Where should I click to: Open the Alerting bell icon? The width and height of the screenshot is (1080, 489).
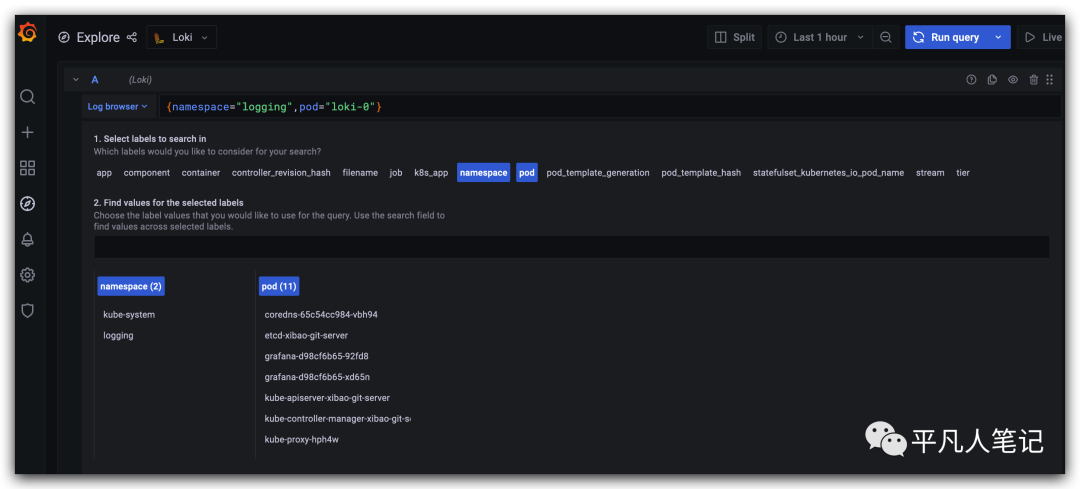tap(28, 239)
